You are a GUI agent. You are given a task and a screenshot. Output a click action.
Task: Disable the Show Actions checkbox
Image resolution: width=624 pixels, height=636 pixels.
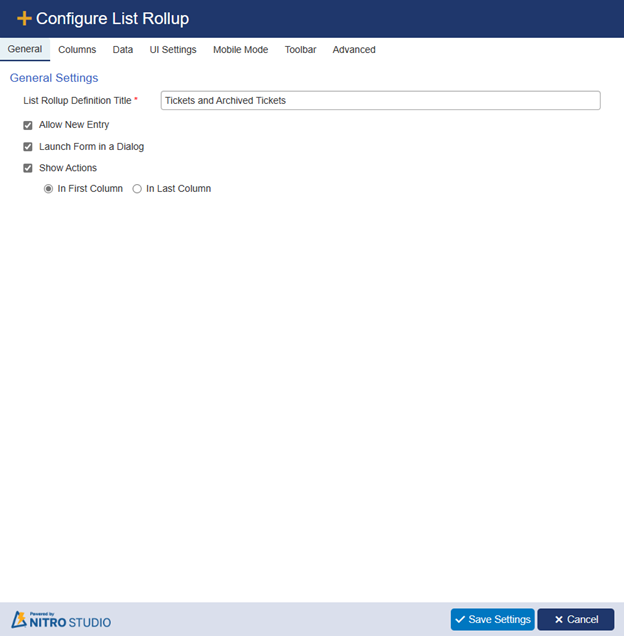(x=28, y=168)
